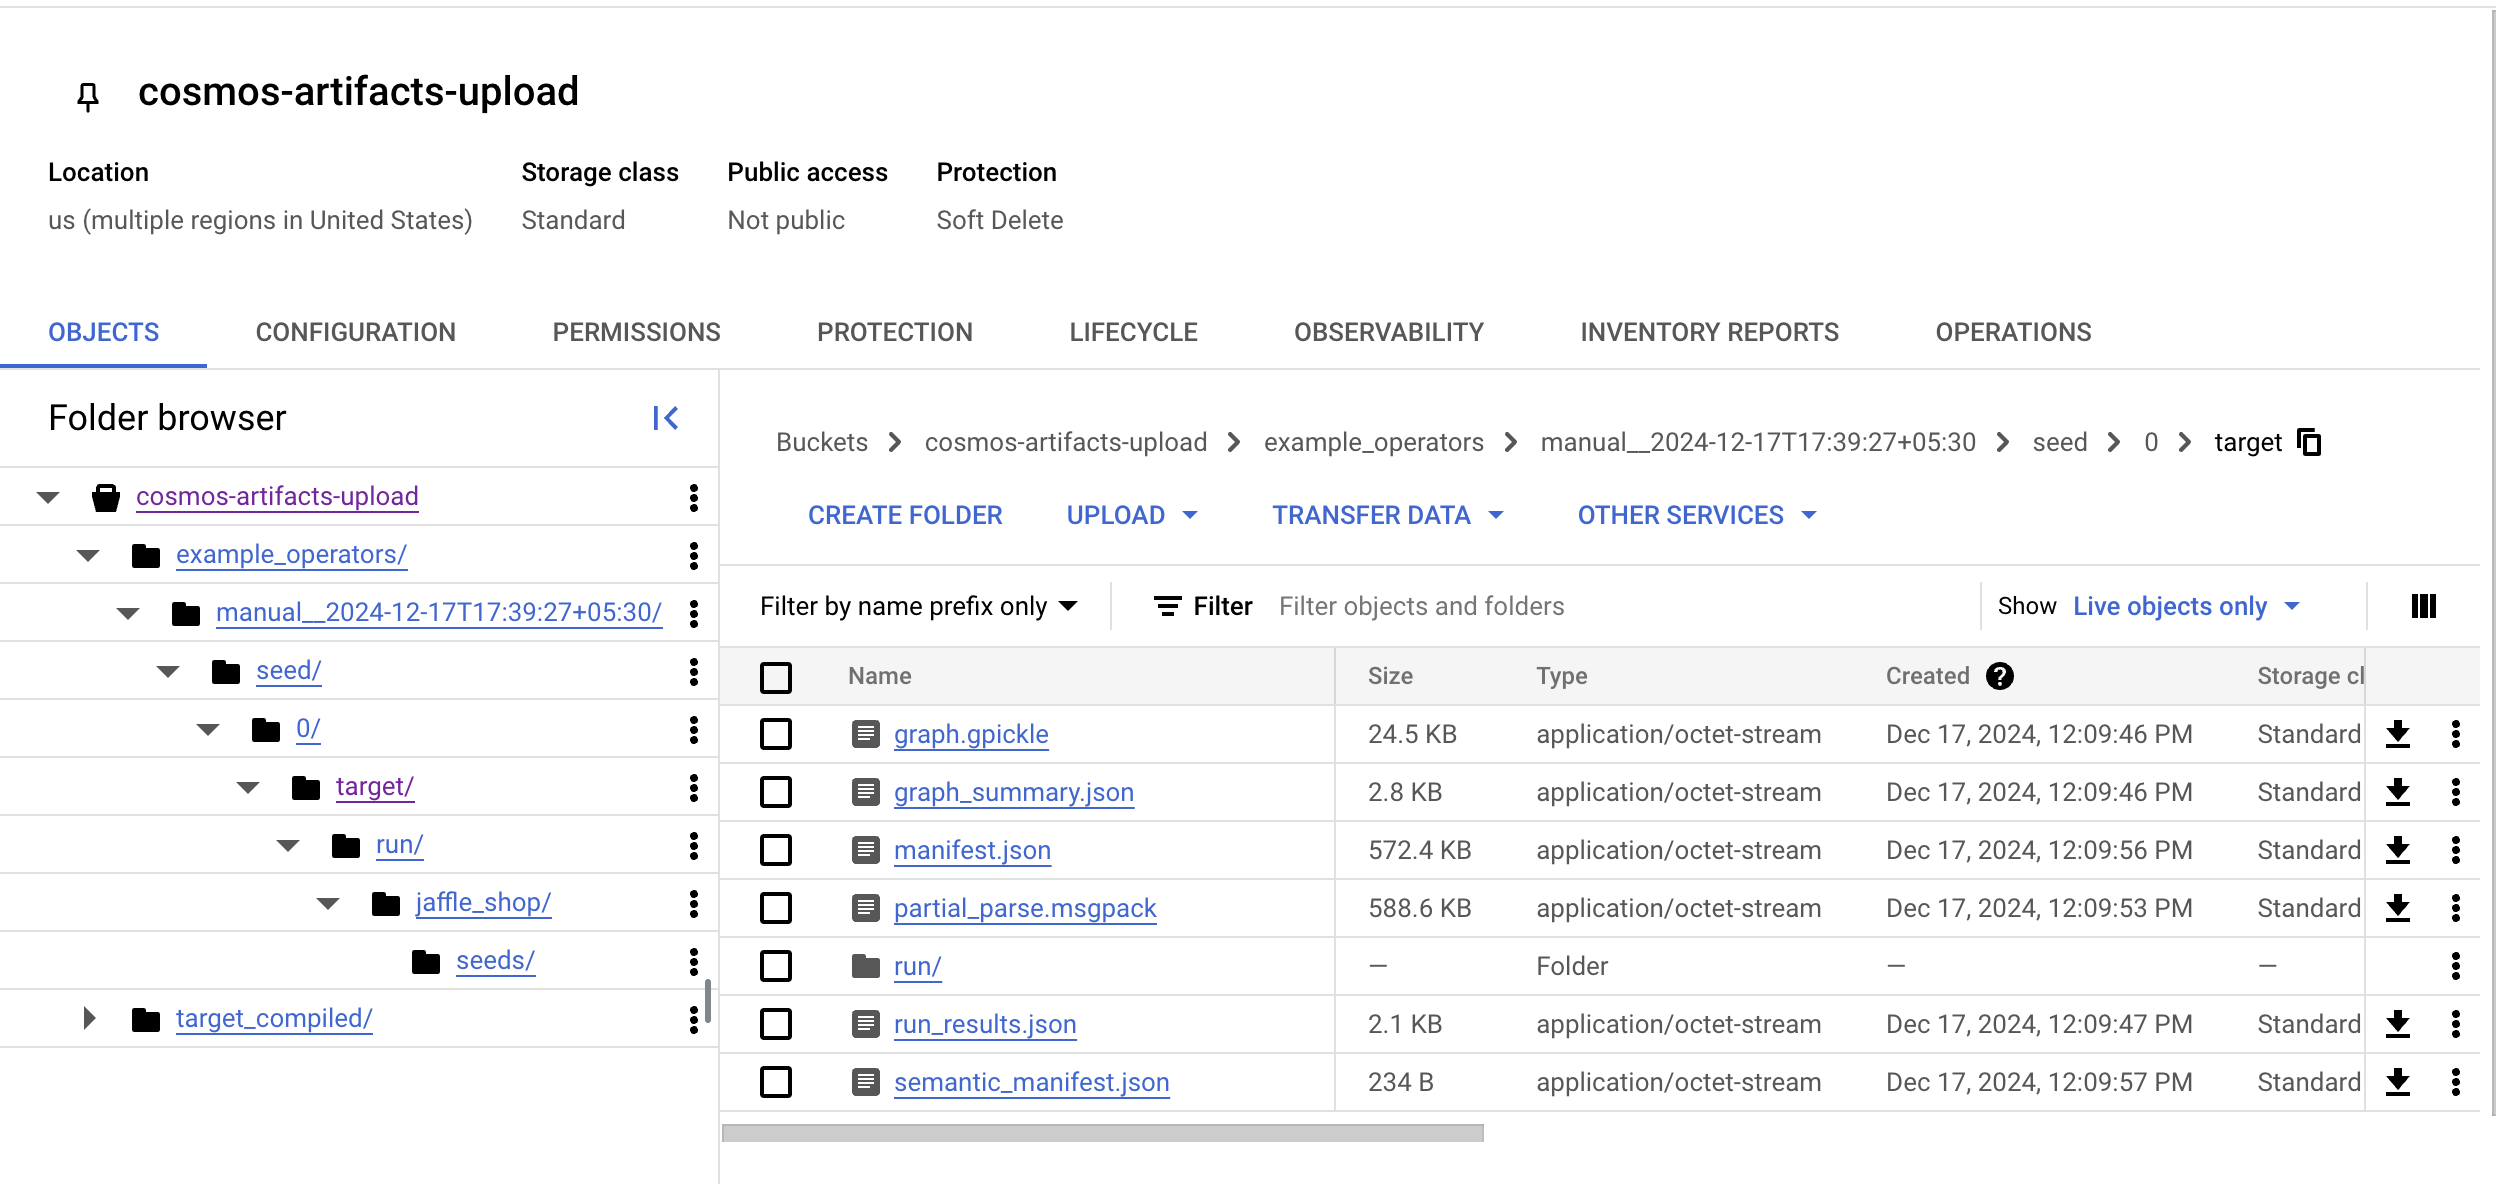The image size is (2496, 1184).
Task: Toggle the select-all checkbox at top
Action: (x=777, y=673)
